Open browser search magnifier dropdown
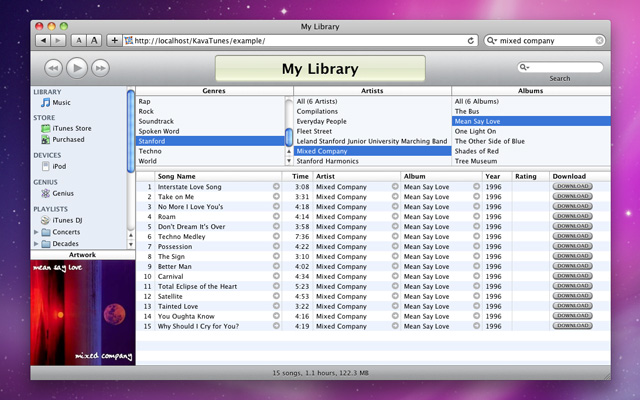Viewport: 640px width, 400px height. (x=491, y=40)
